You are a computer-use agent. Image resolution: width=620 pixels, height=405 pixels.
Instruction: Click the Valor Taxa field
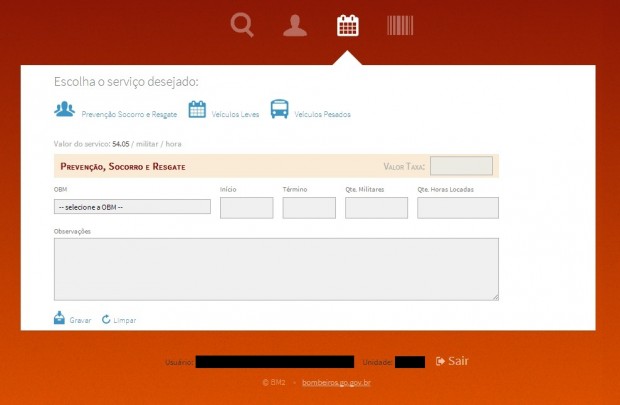(x=461, y=166)
